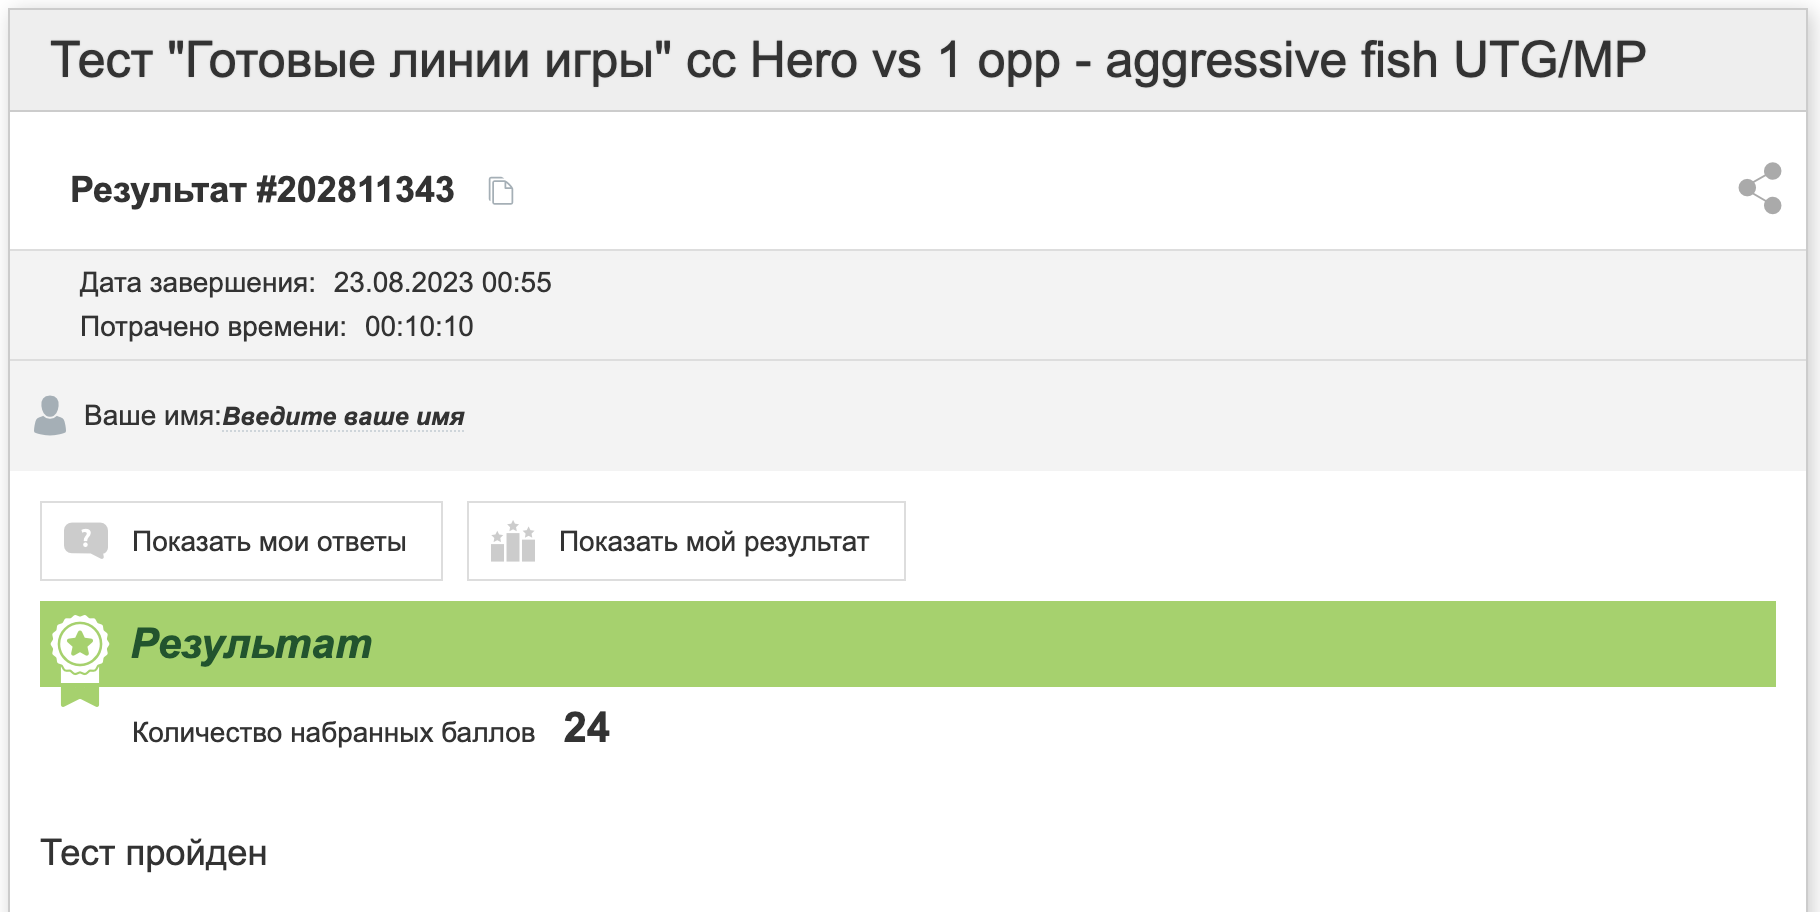Click the Тест пройден status text
This screenshot has height=912, width=1820.
point(154,853)
